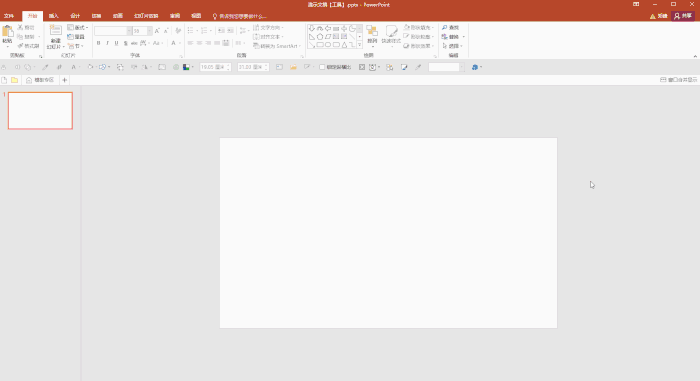The width and height of the screenshot is (700, 381).
Task: Click the Numbering list icon
Action: point(204,30)
